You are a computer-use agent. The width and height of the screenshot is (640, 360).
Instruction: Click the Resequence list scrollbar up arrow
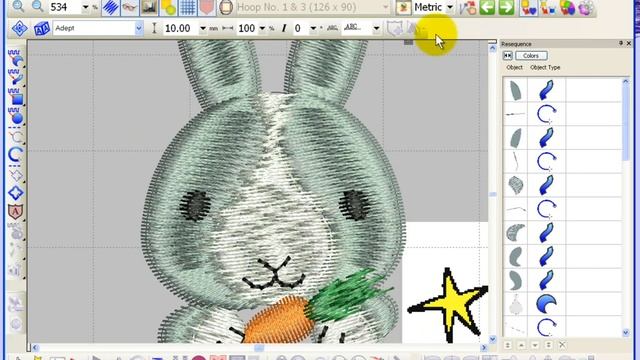[x=626, y=82]
